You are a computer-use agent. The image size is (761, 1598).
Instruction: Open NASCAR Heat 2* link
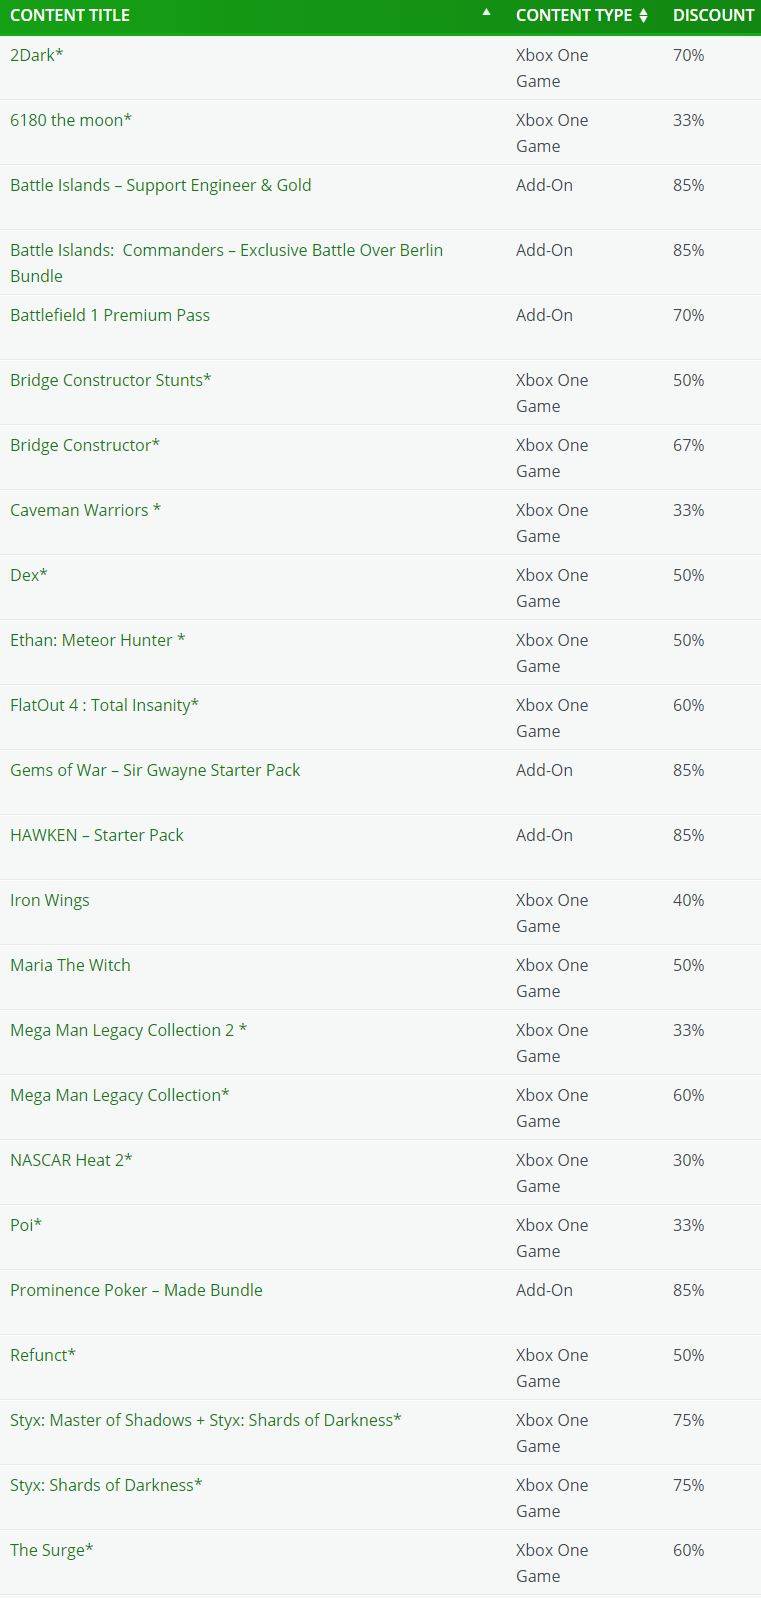(71, 1160)
